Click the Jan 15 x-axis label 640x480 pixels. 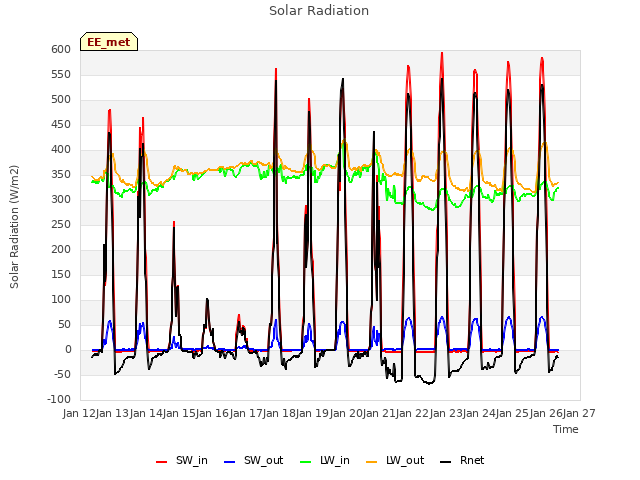(x=180, y=413)
